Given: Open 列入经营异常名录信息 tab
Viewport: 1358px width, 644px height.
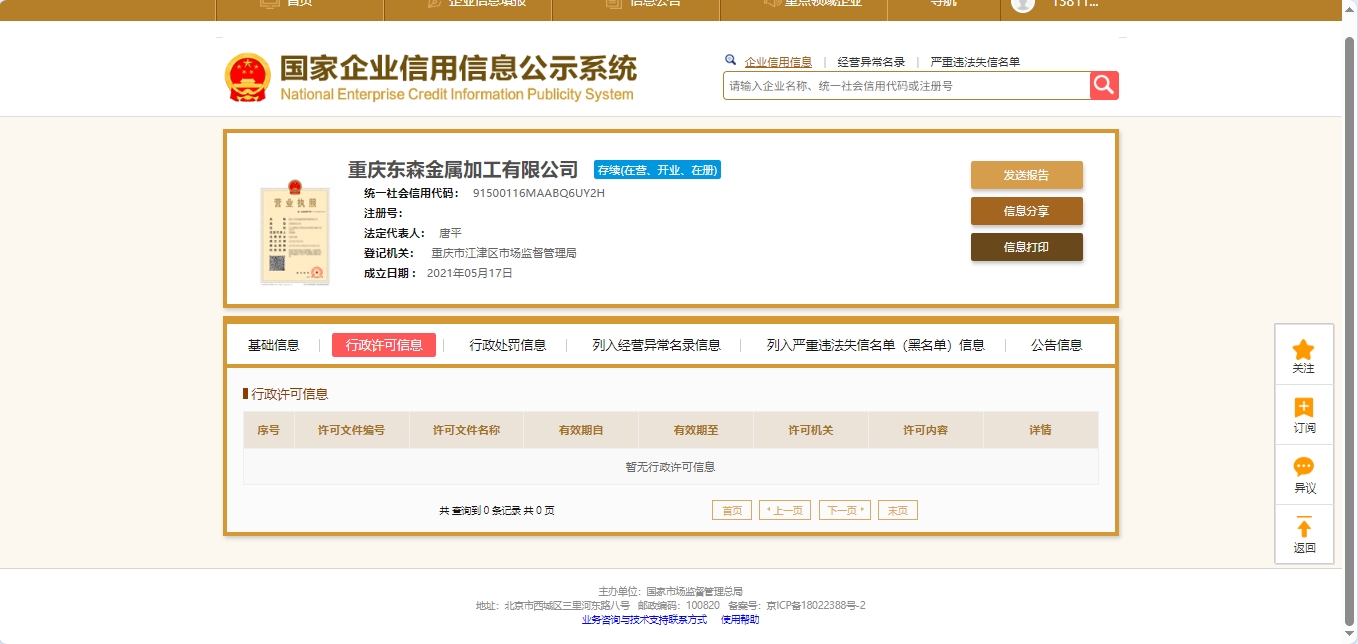Looking at the screenshot, I should pyautogui.click(x=656, y=345).
